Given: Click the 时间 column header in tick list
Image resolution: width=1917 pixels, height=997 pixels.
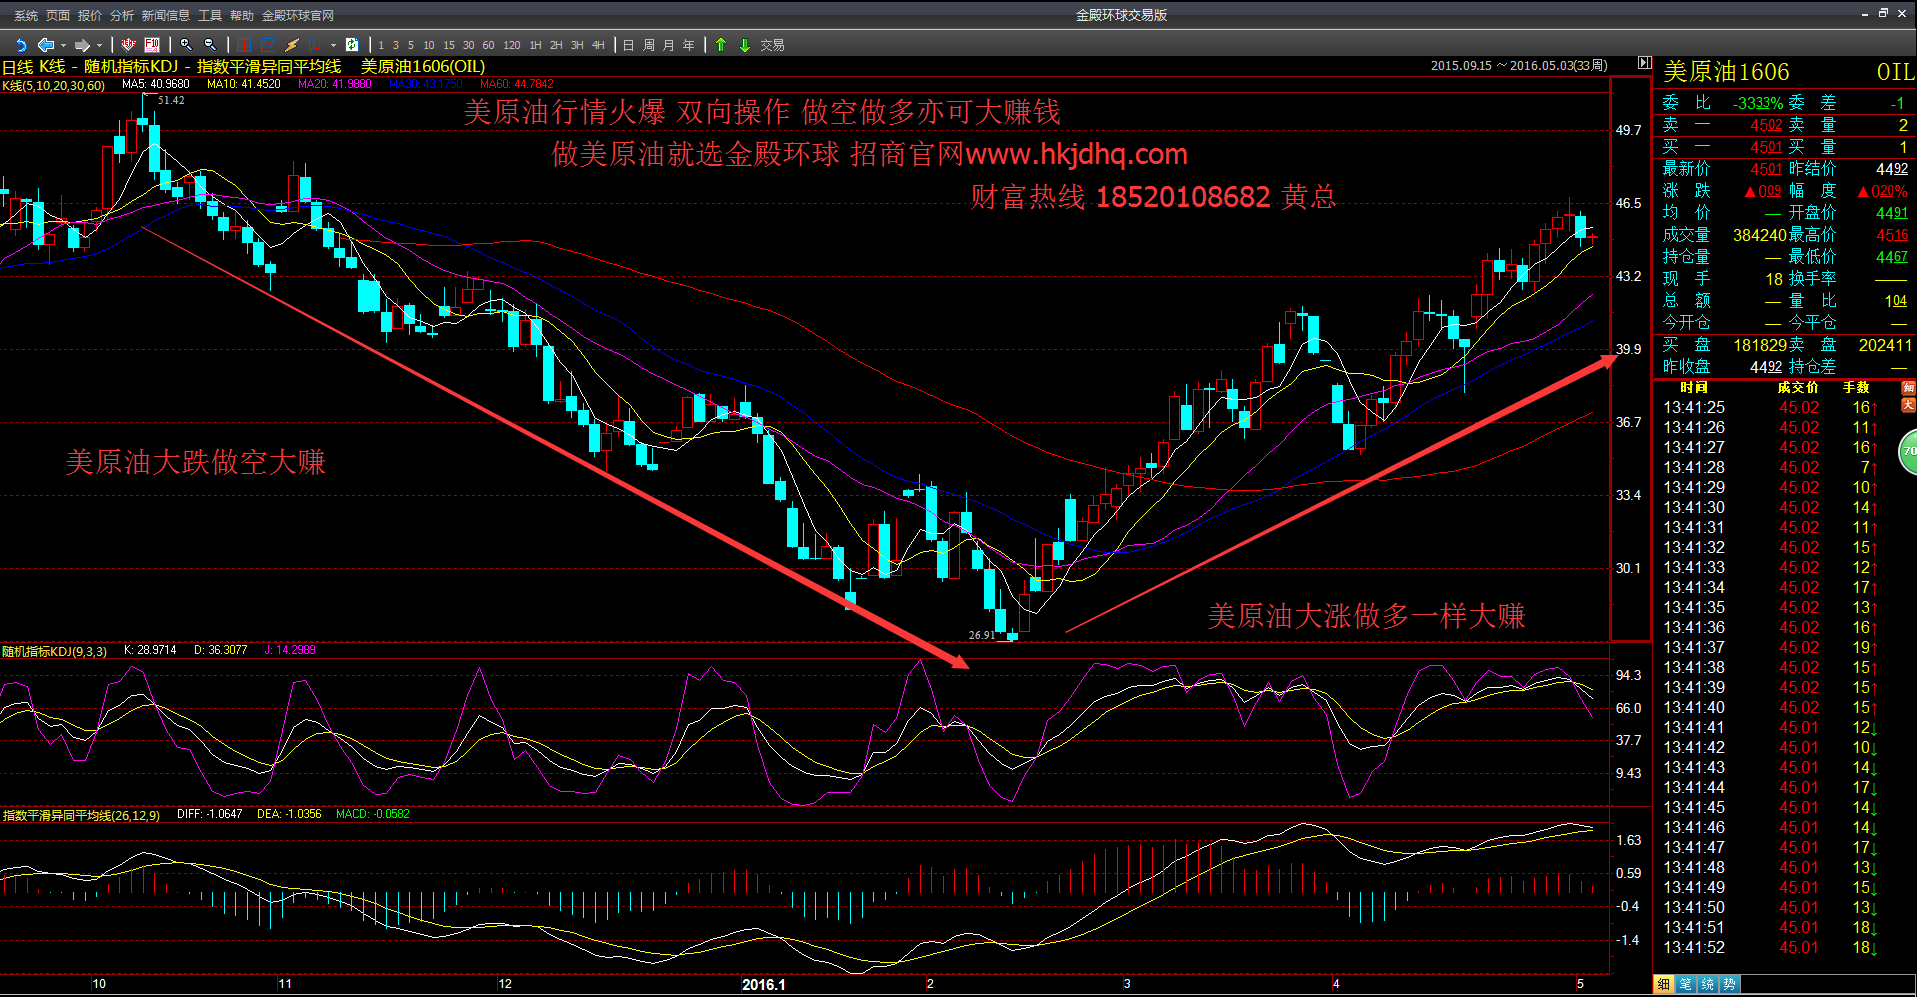Looking at the screenshot, I should [1694, 387].
